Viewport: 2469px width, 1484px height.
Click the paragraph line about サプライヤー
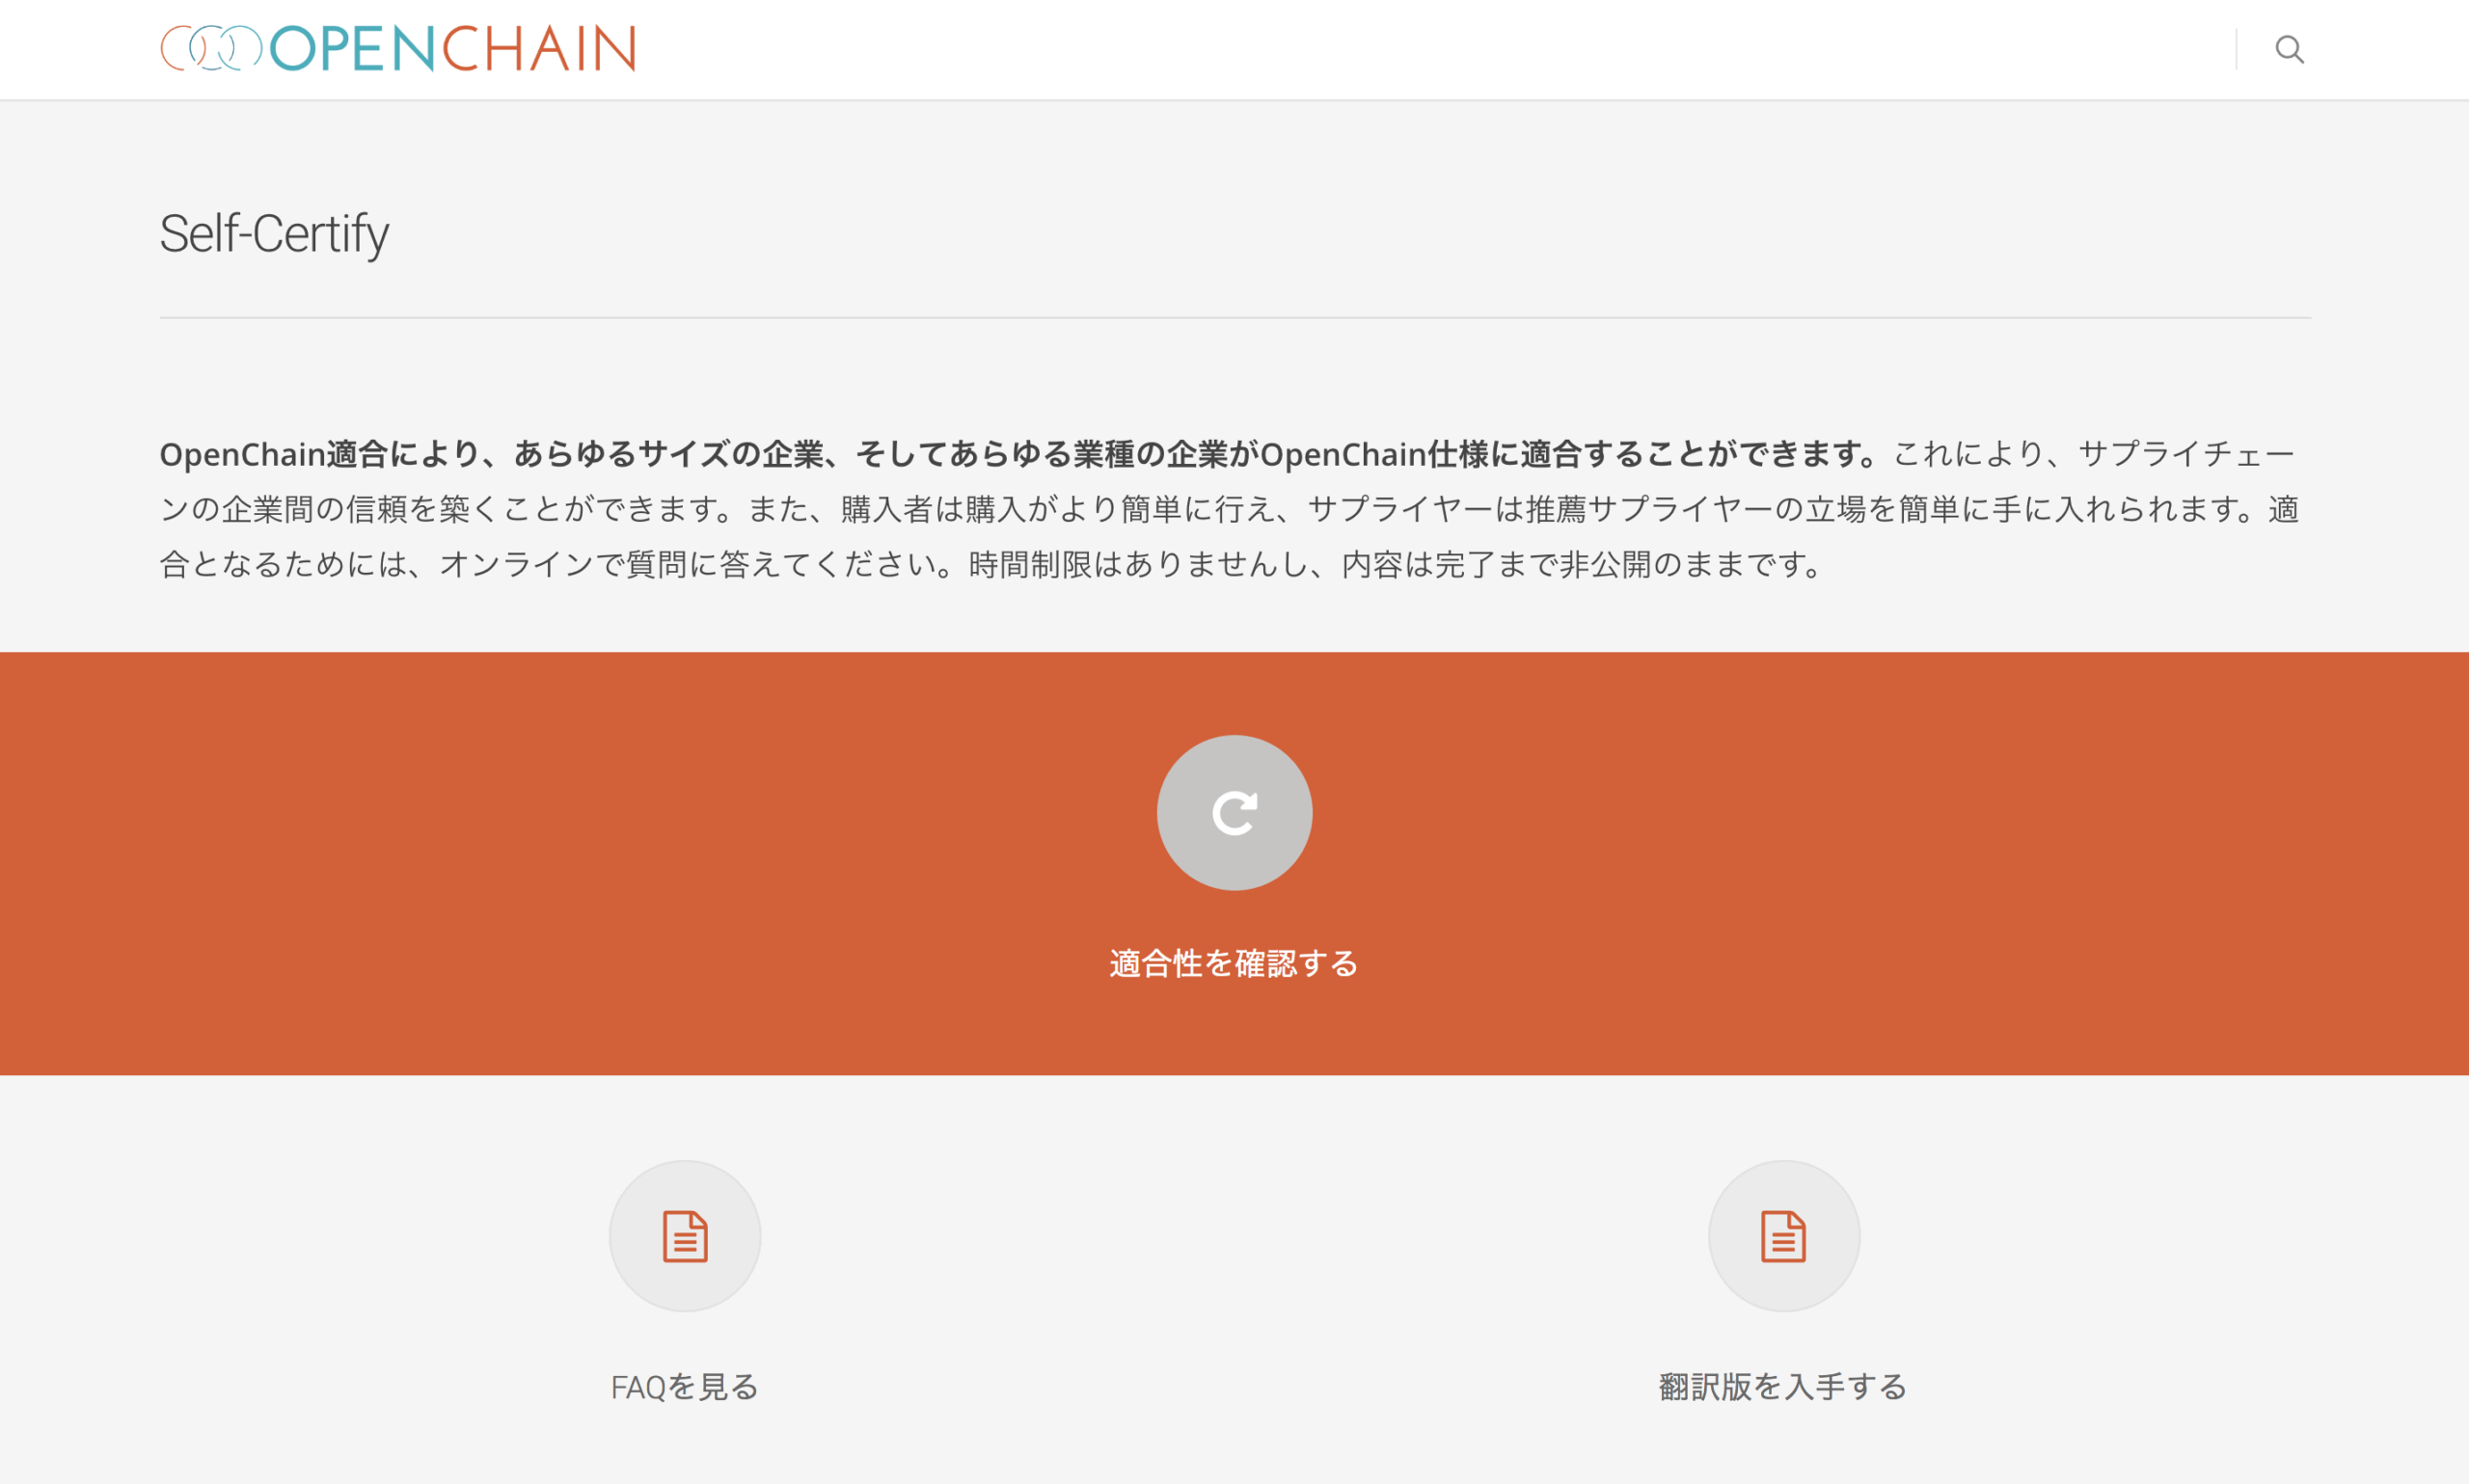tap(1230, 509)
